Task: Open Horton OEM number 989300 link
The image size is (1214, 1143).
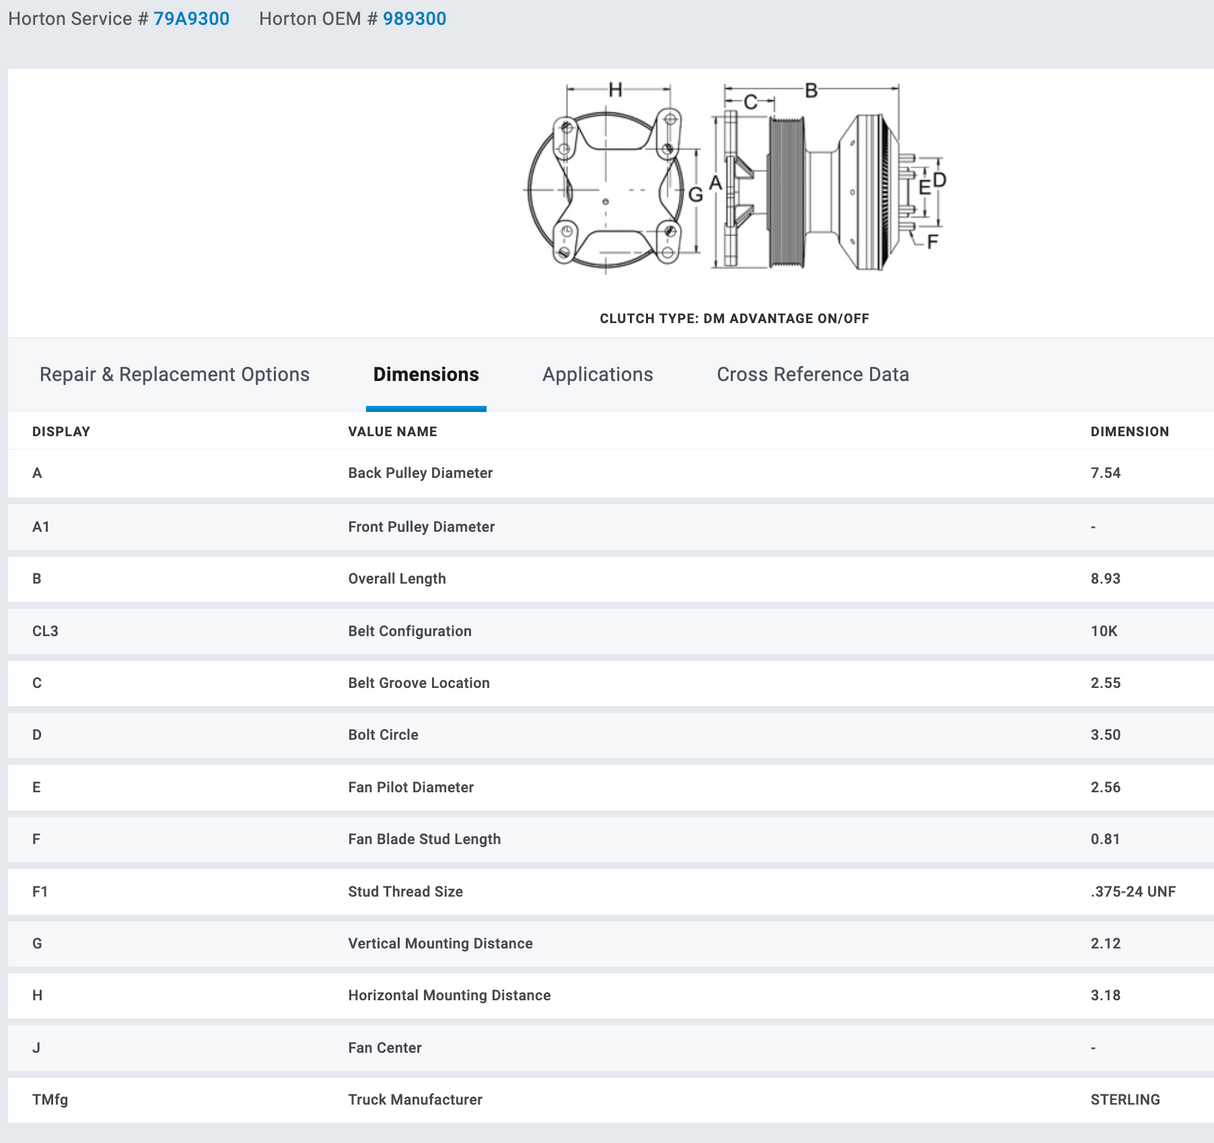Action: pyautogui.click(x=414, y=19)
